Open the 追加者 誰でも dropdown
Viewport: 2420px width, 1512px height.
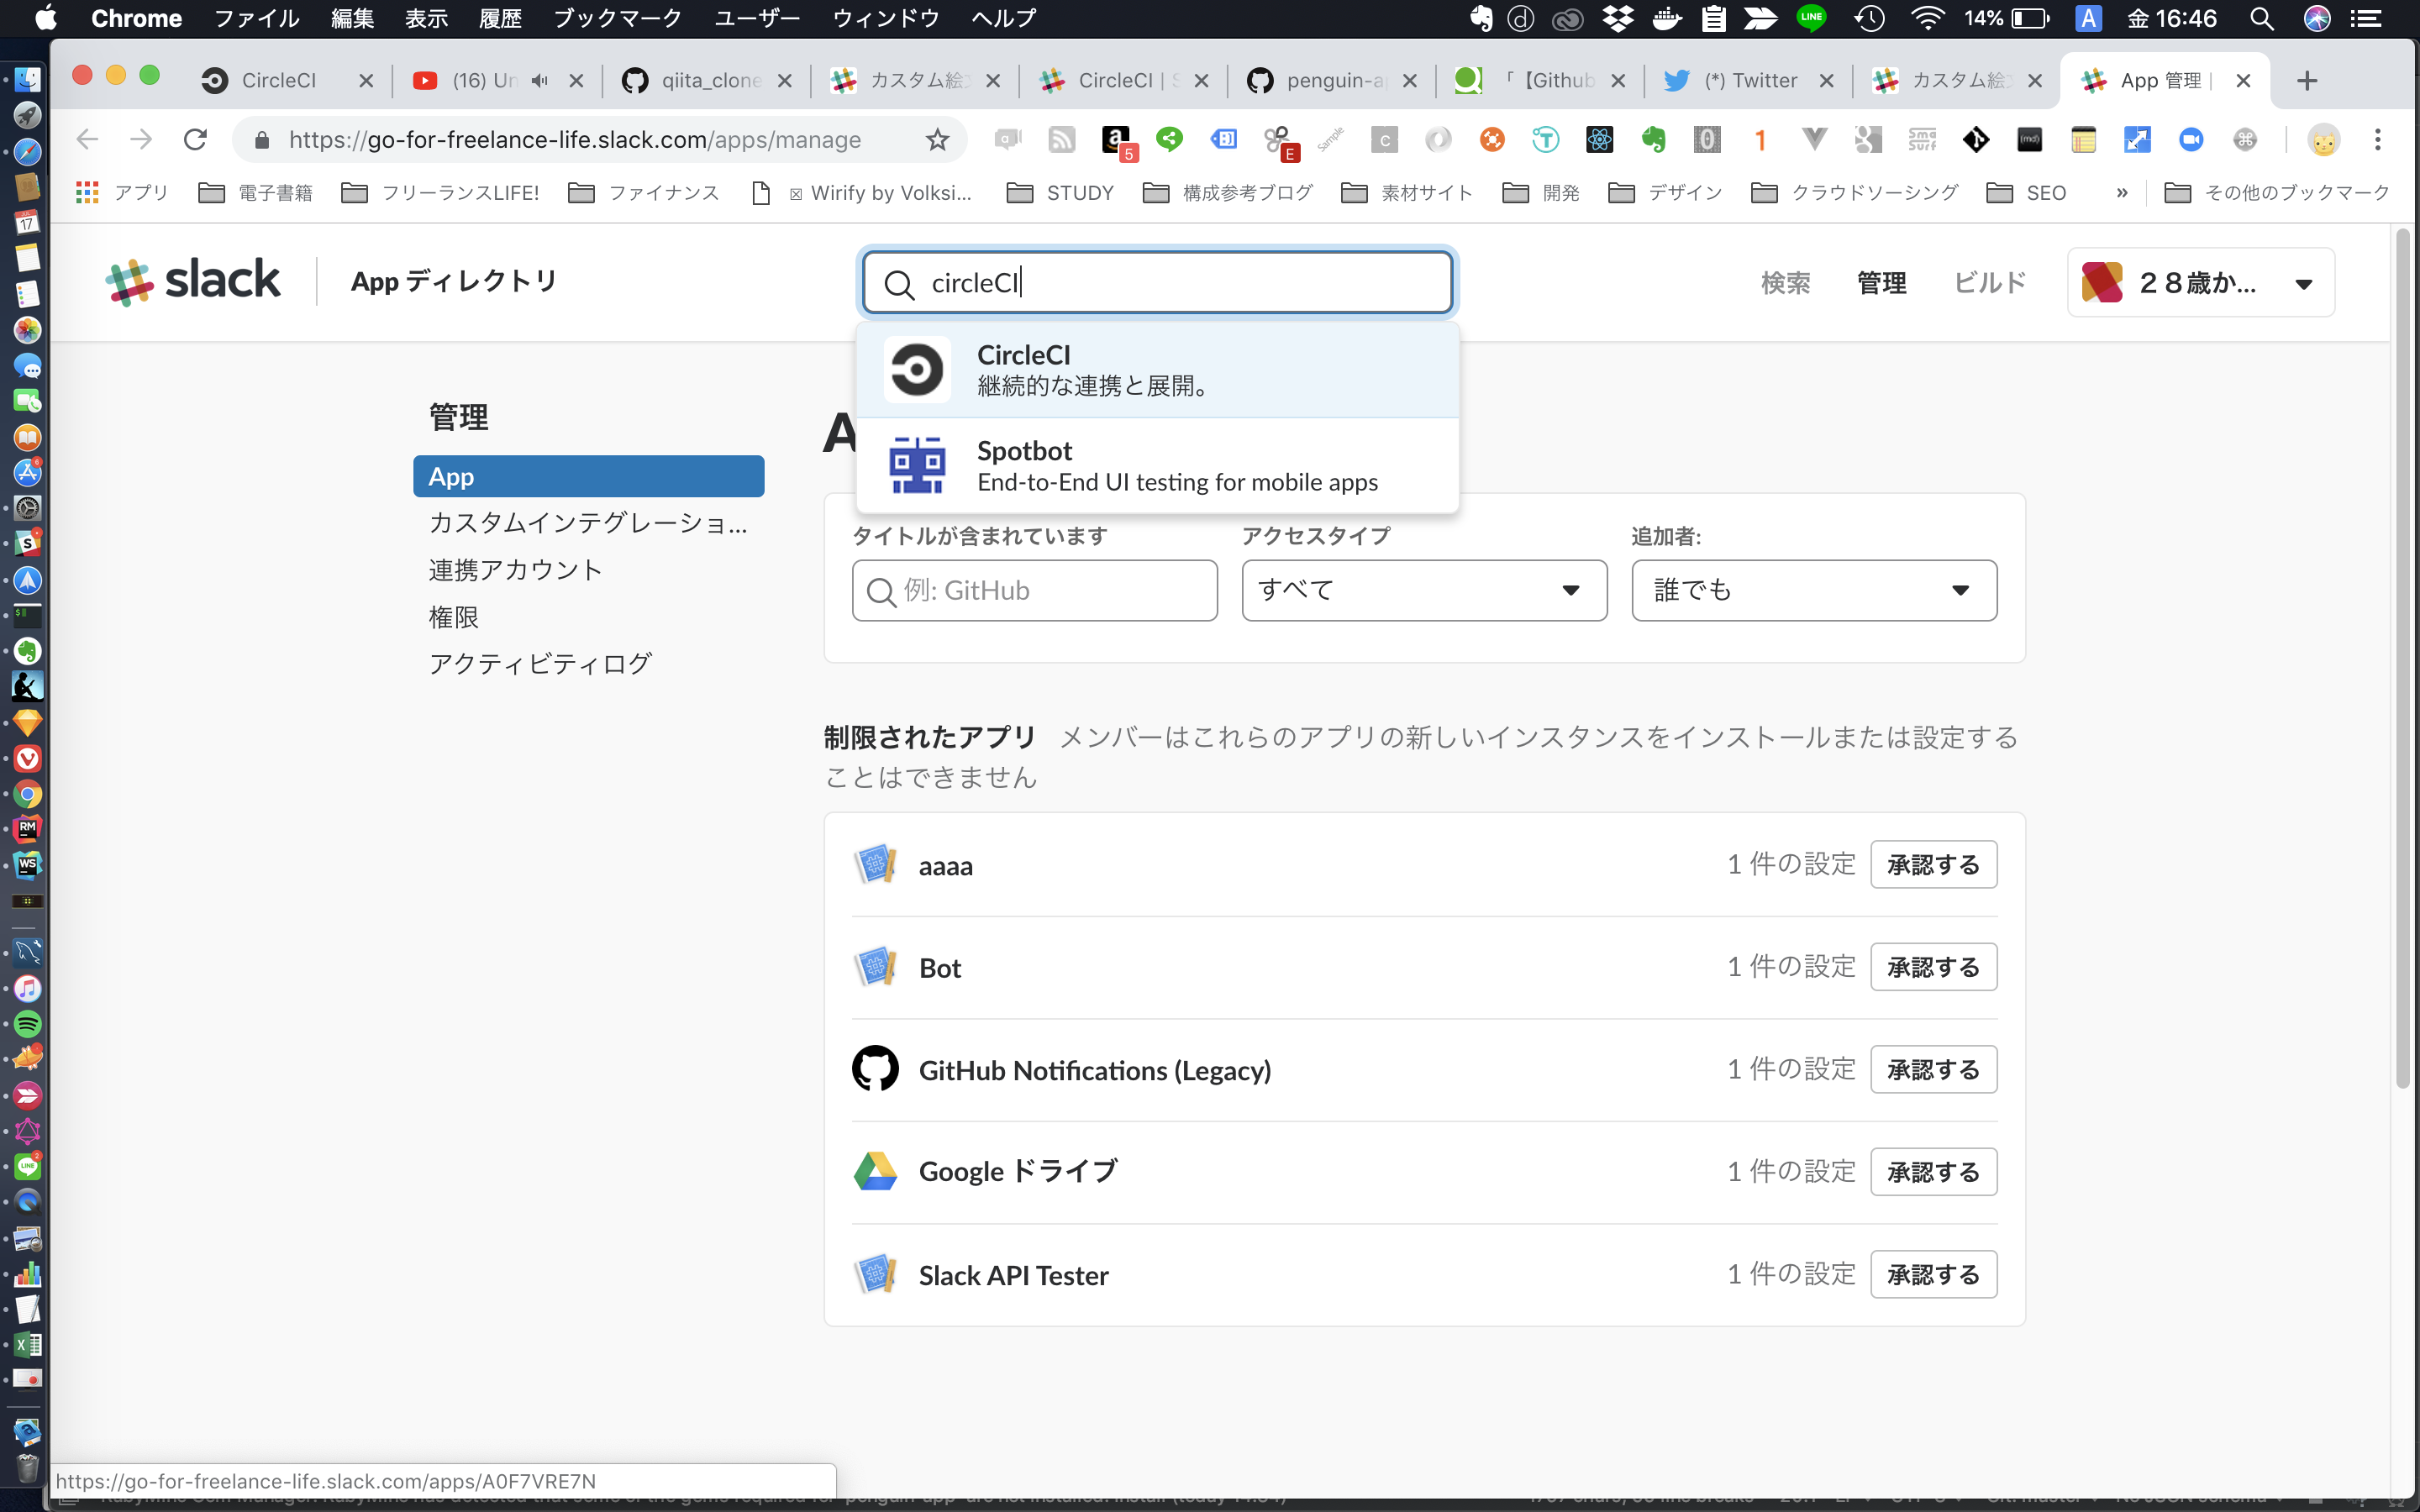(x=1813, y=590)
